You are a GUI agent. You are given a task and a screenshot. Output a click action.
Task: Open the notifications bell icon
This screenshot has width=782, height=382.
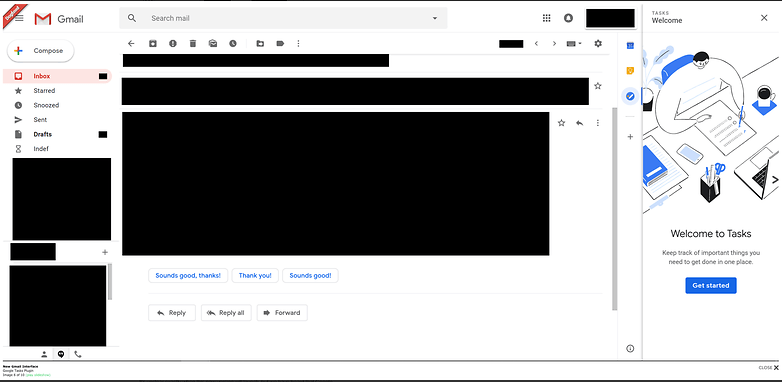[x=568, y=18]
